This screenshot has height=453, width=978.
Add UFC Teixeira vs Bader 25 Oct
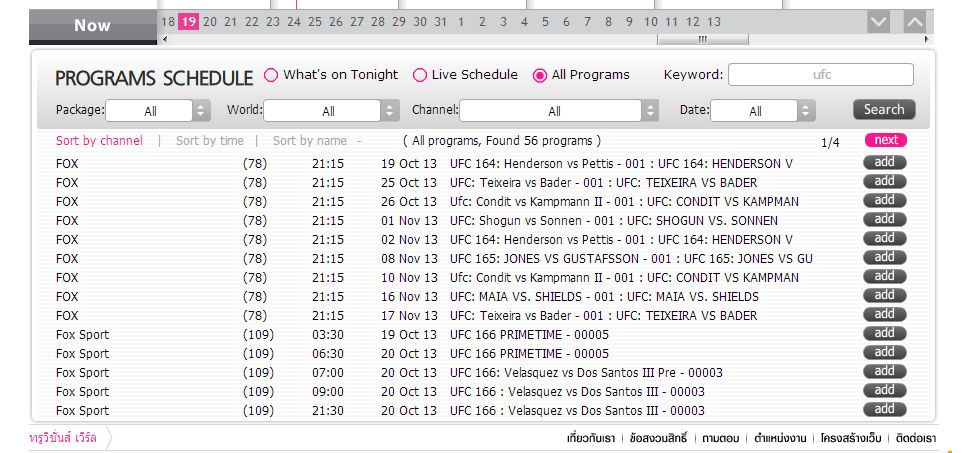(x=884, y=181)
